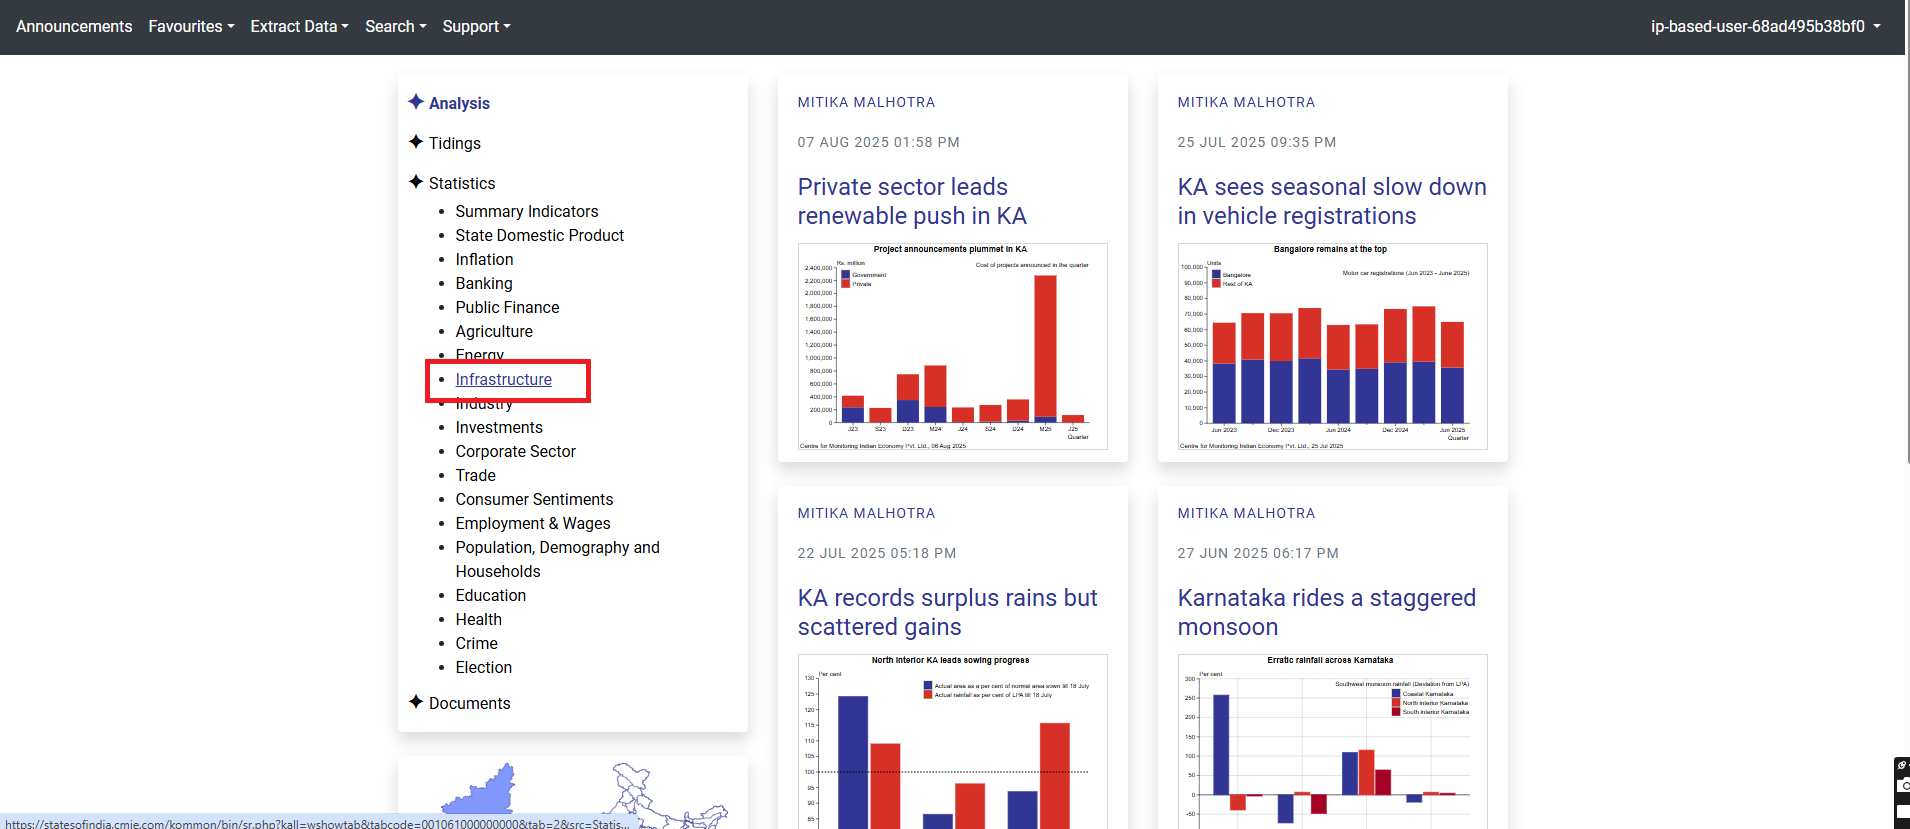Click the Bangalore motor registrations chart thumbnail
Screen dimensions: 1910x829
pos(1332,347)
